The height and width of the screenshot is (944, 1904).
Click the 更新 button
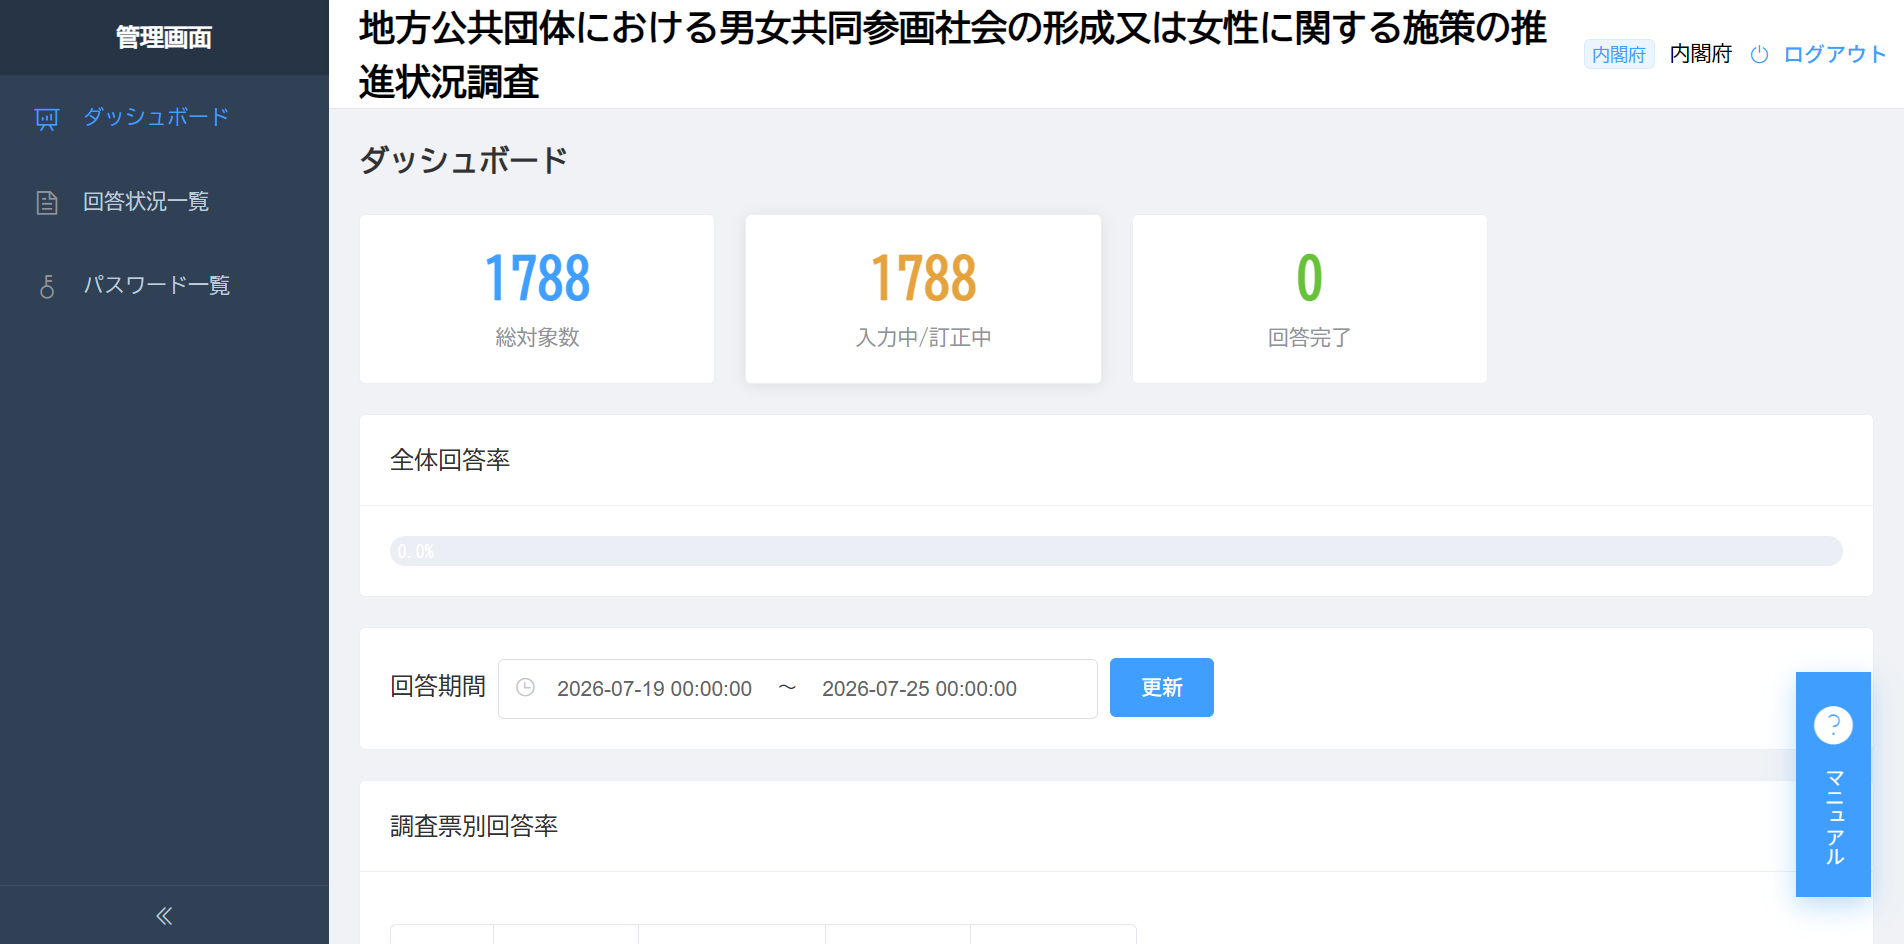[1162, 688]
